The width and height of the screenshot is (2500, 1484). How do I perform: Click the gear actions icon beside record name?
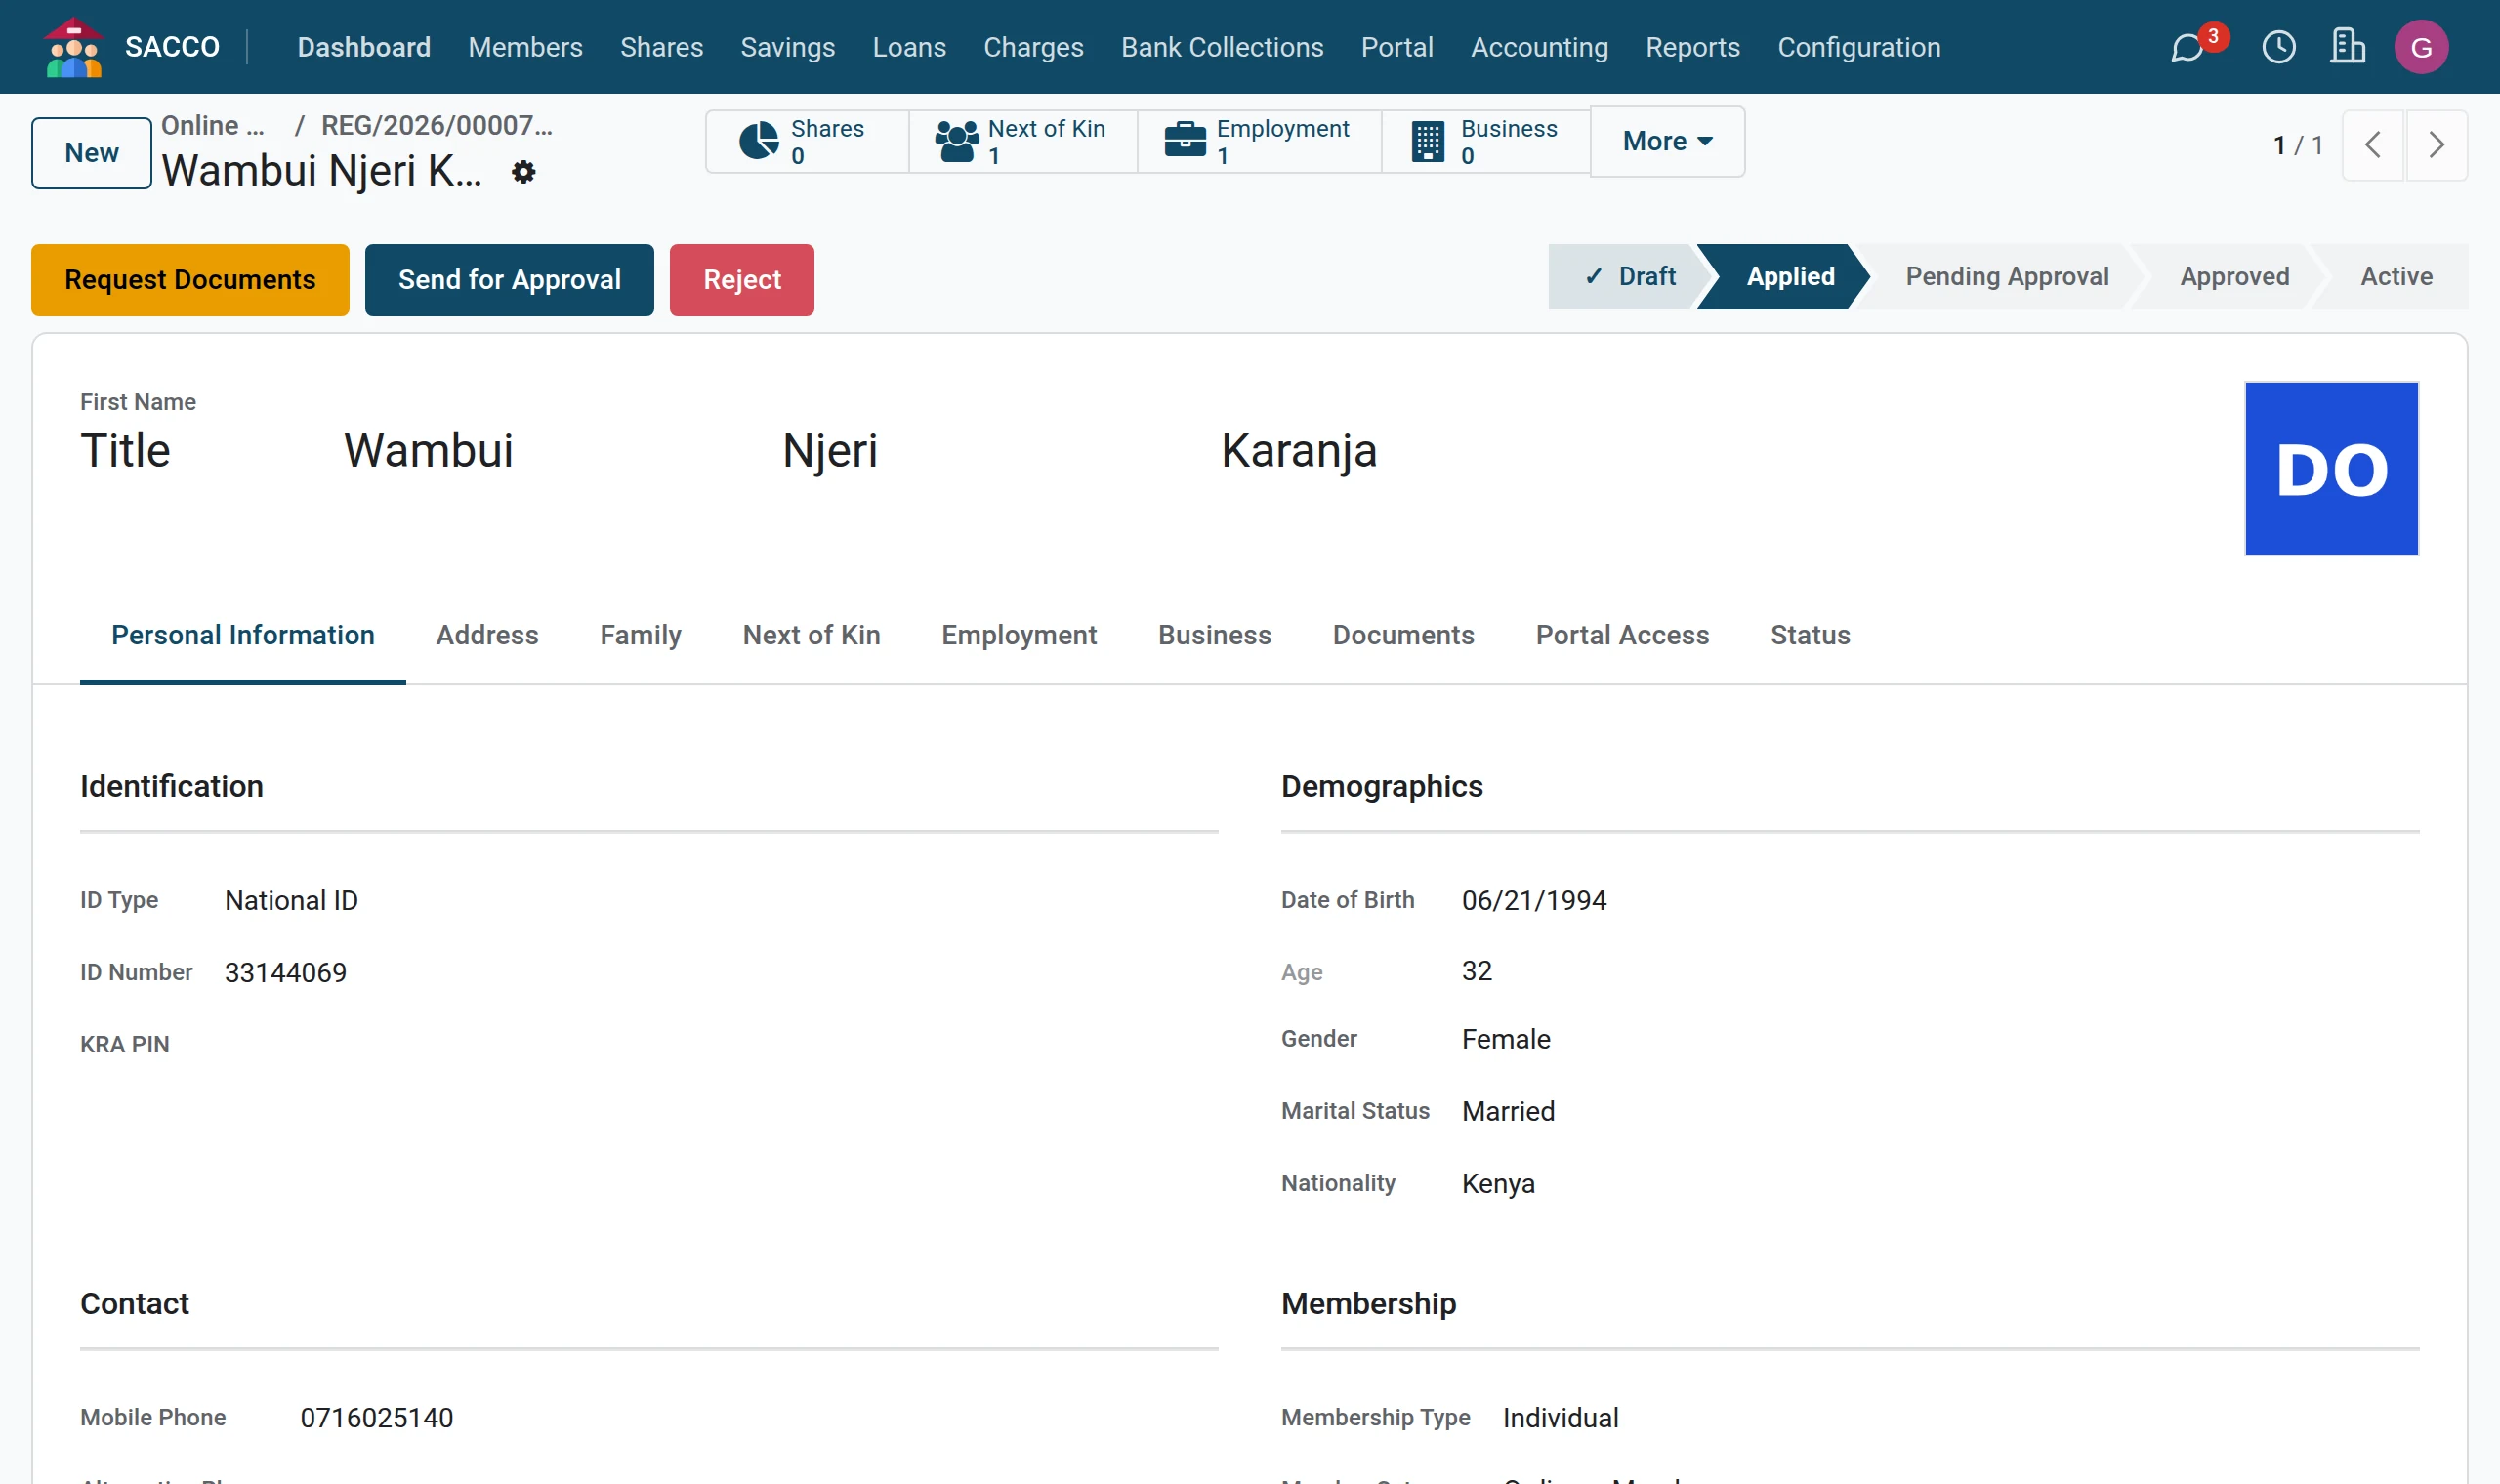[523, 172]
